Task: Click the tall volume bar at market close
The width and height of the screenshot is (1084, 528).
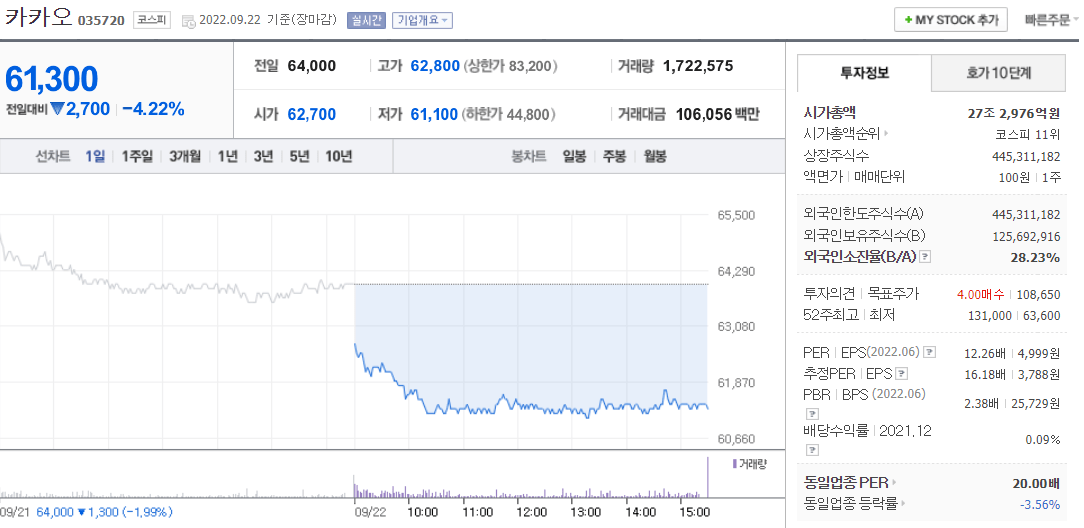Action: point(708,477)
